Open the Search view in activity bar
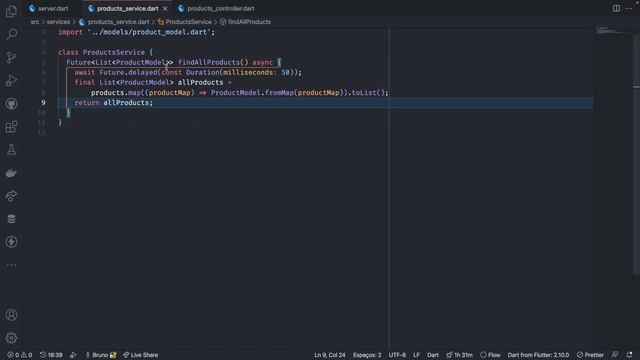 [x=11, y=34]
